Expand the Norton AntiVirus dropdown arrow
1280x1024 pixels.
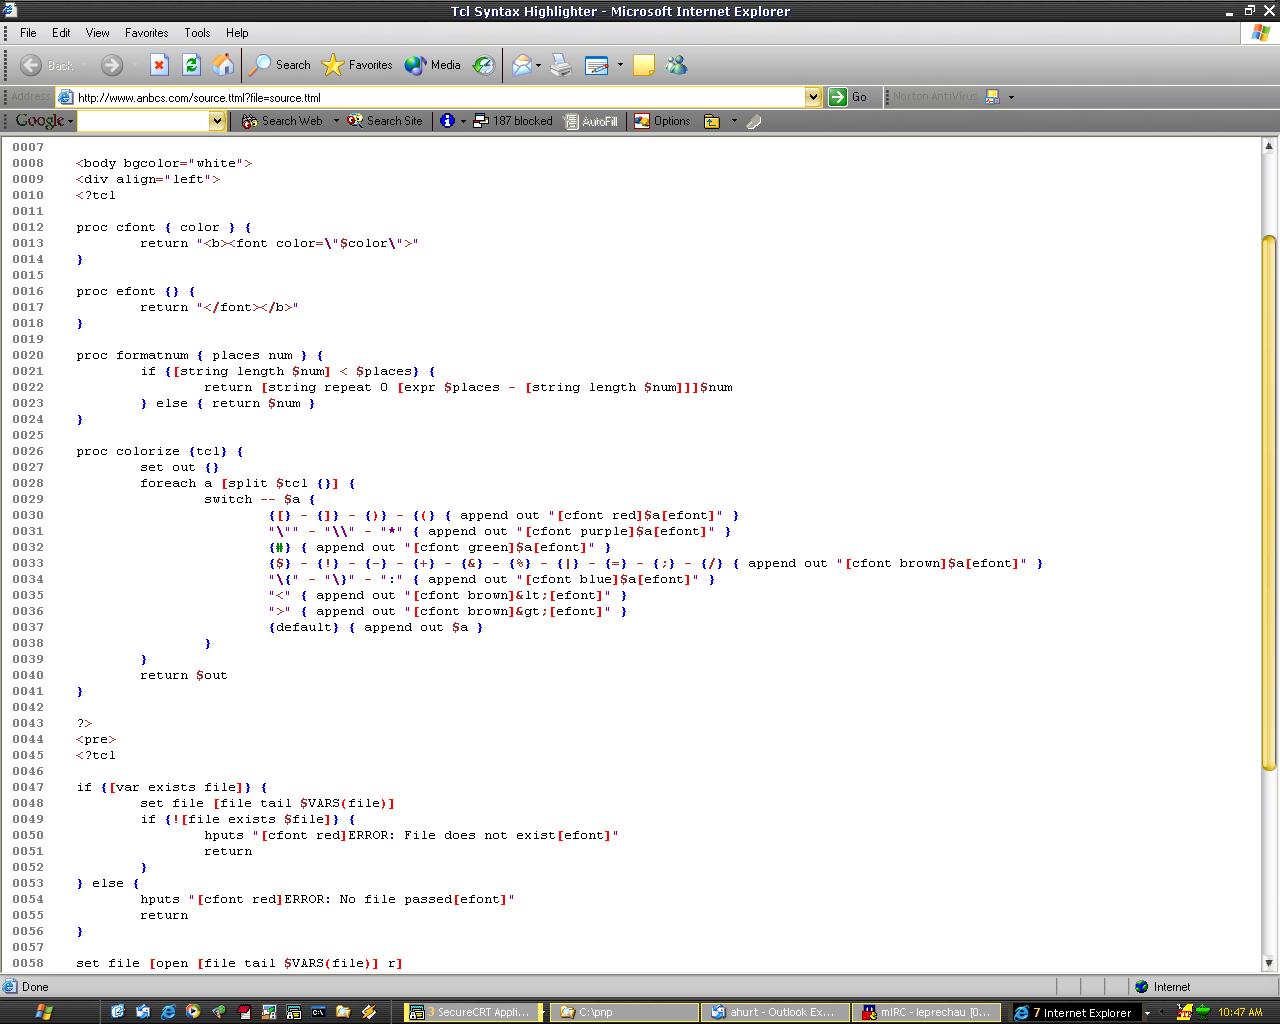(1011, 97)
